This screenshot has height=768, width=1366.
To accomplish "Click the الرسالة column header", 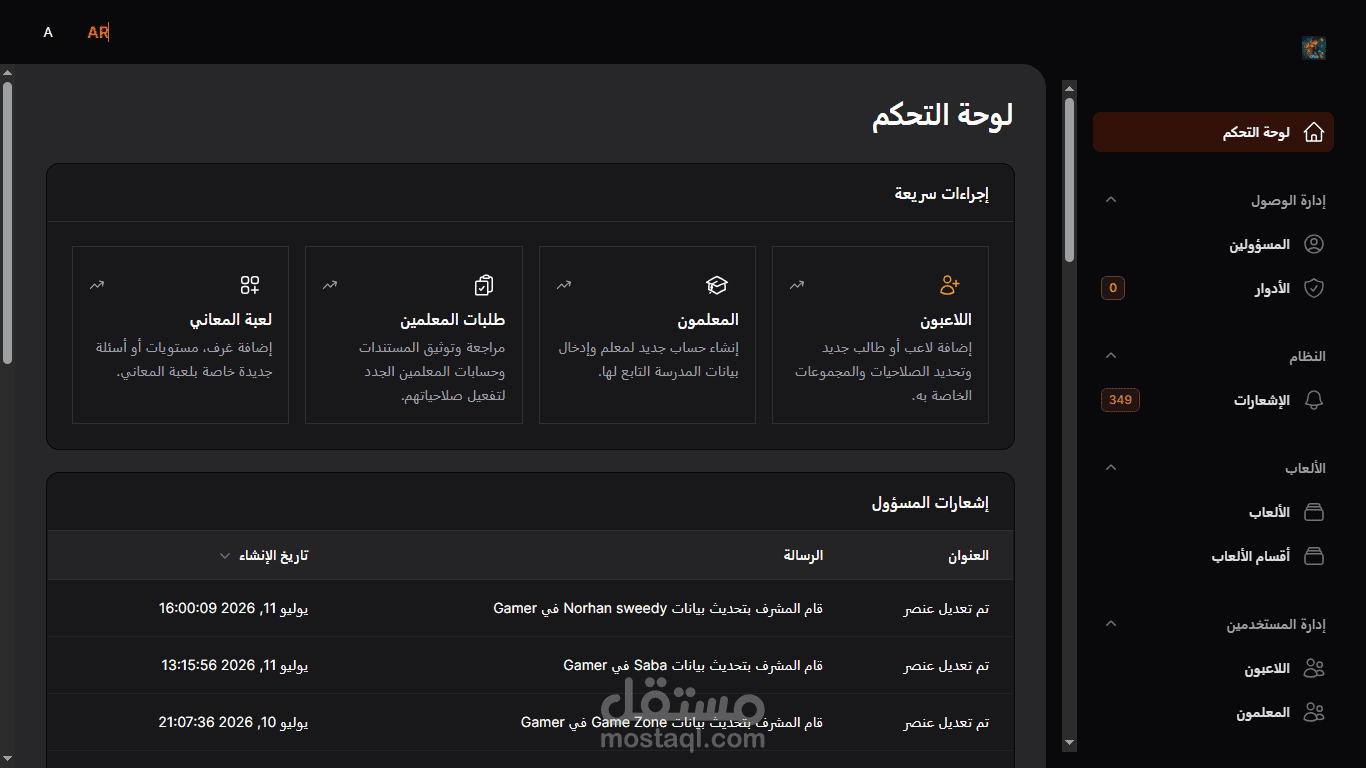I will (x=803, y=556).
